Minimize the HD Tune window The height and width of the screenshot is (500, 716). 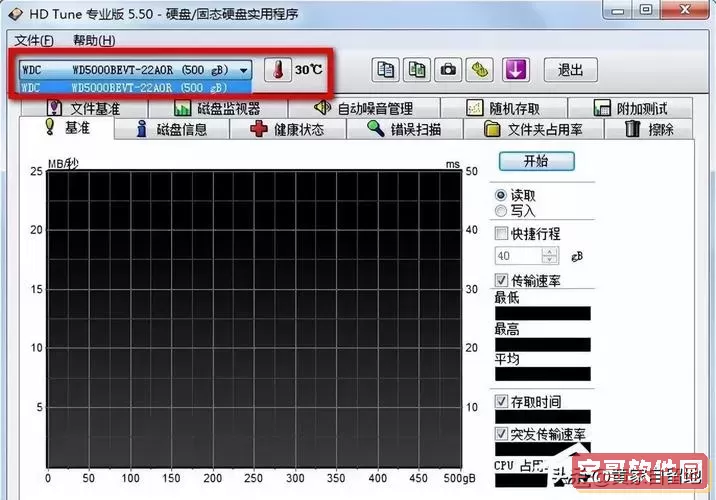coord(617,11)
